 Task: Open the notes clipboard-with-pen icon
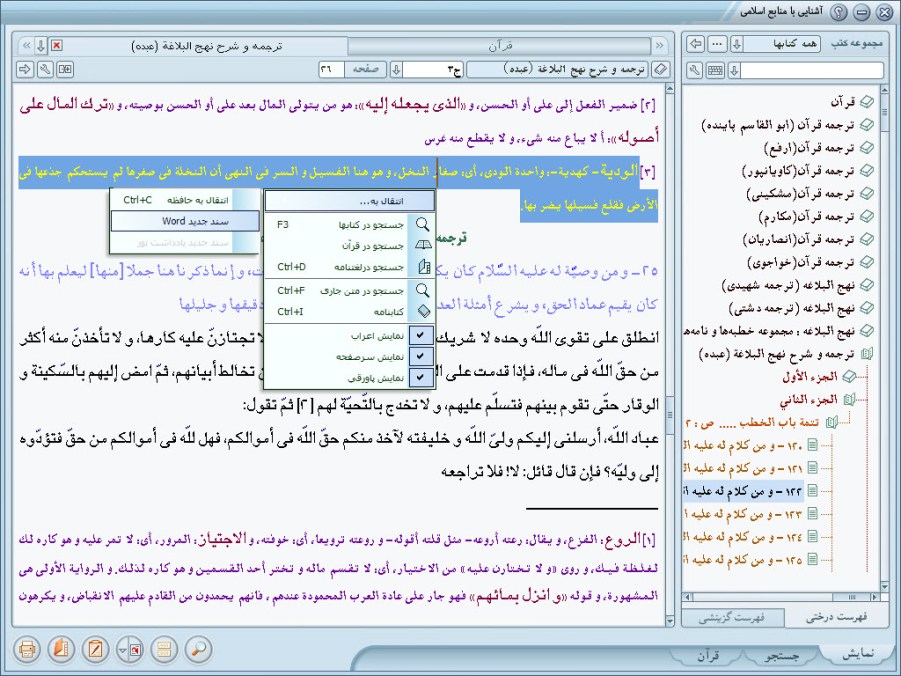[x=95, y=649]
